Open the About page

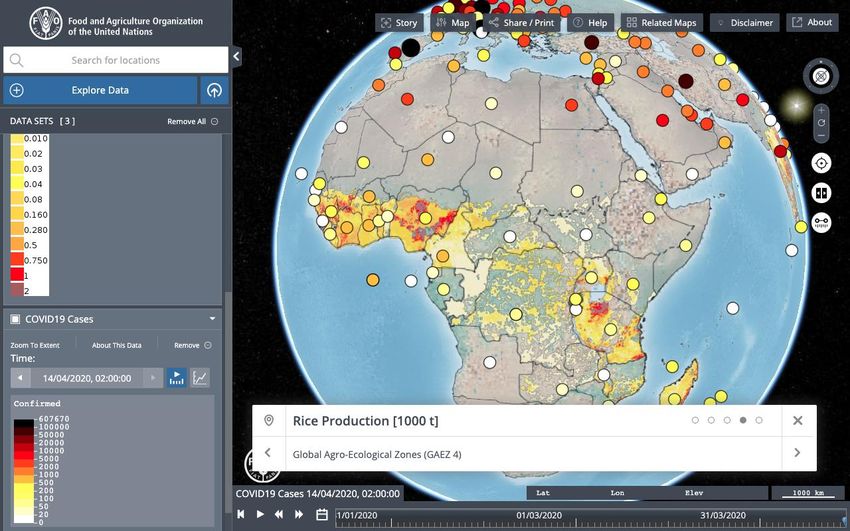coord(813,23)
